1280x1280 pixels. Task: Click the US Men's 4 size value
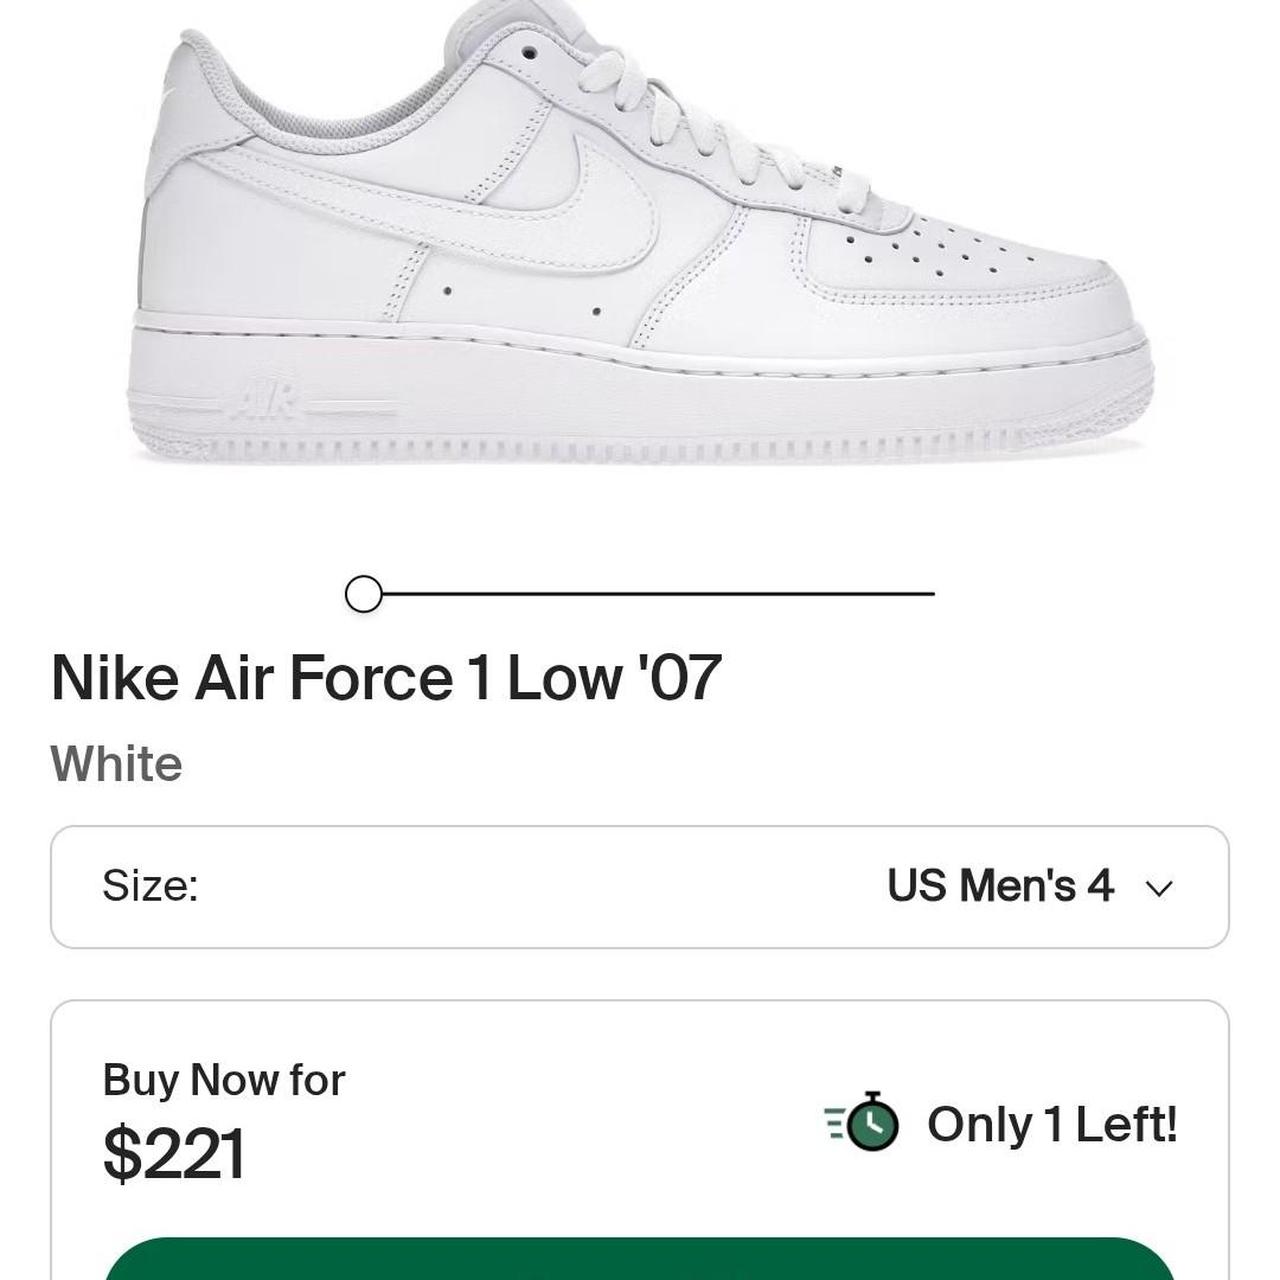(x=1000, y=885)
